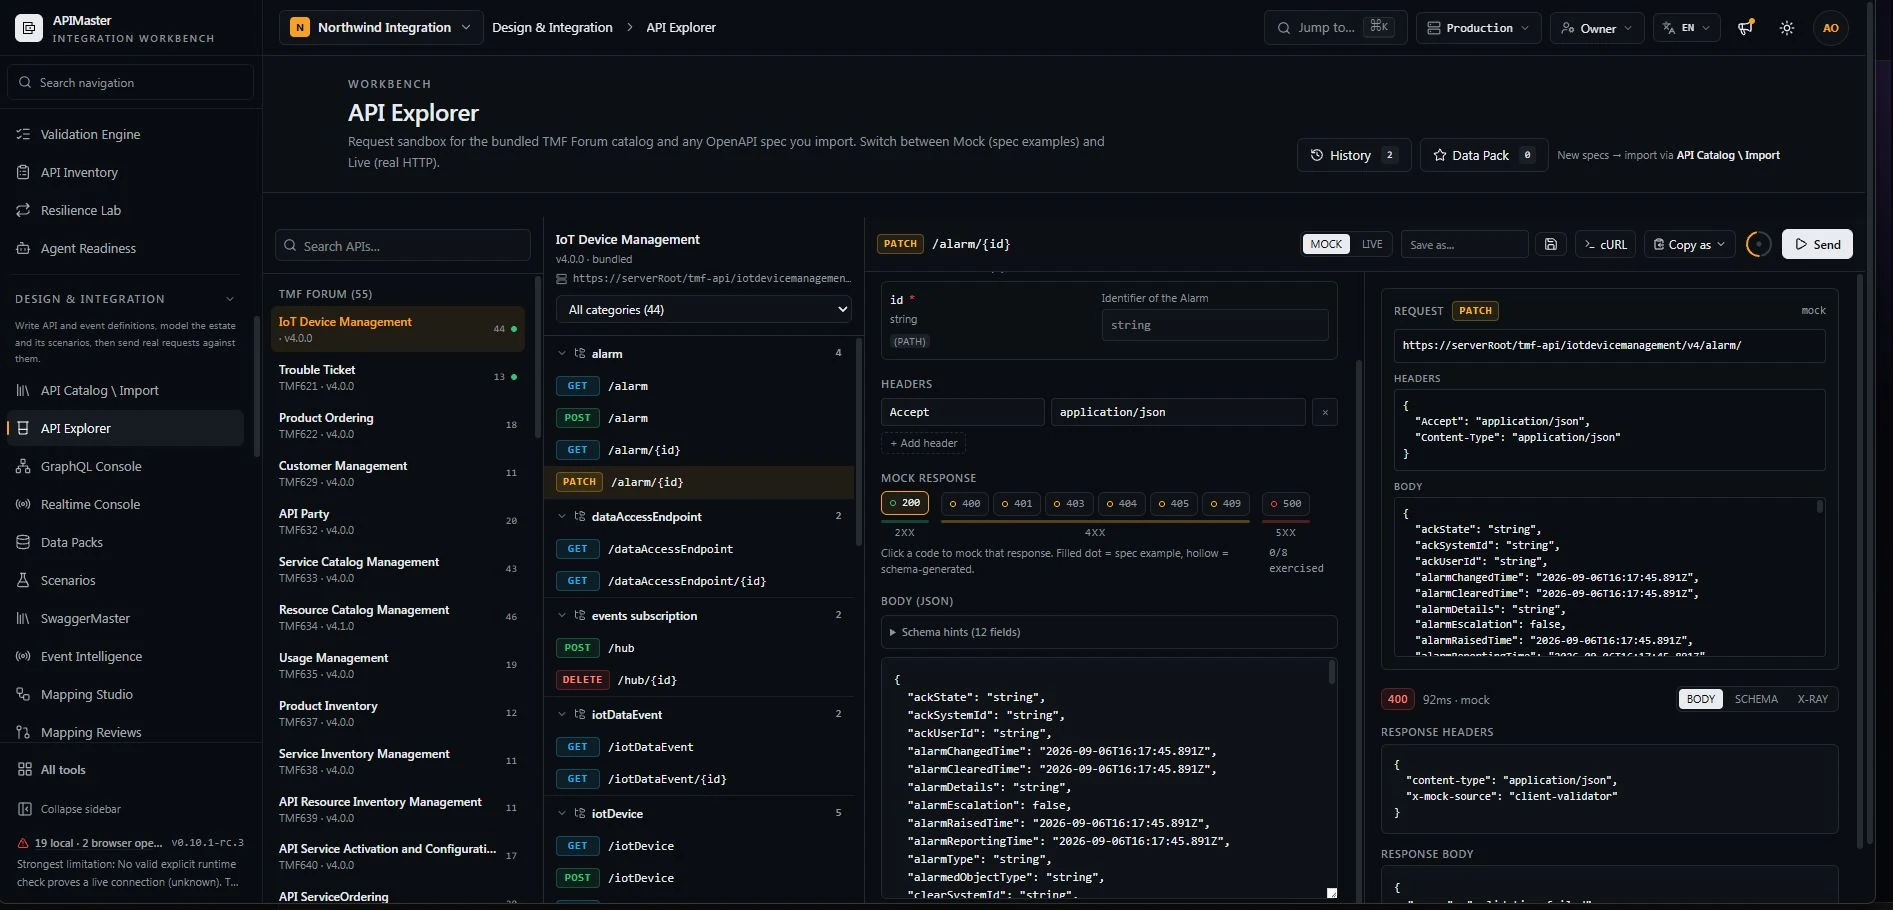Open the Production environment dropdown
This screenshot has height=910, width=1893.
(1478, 28)
